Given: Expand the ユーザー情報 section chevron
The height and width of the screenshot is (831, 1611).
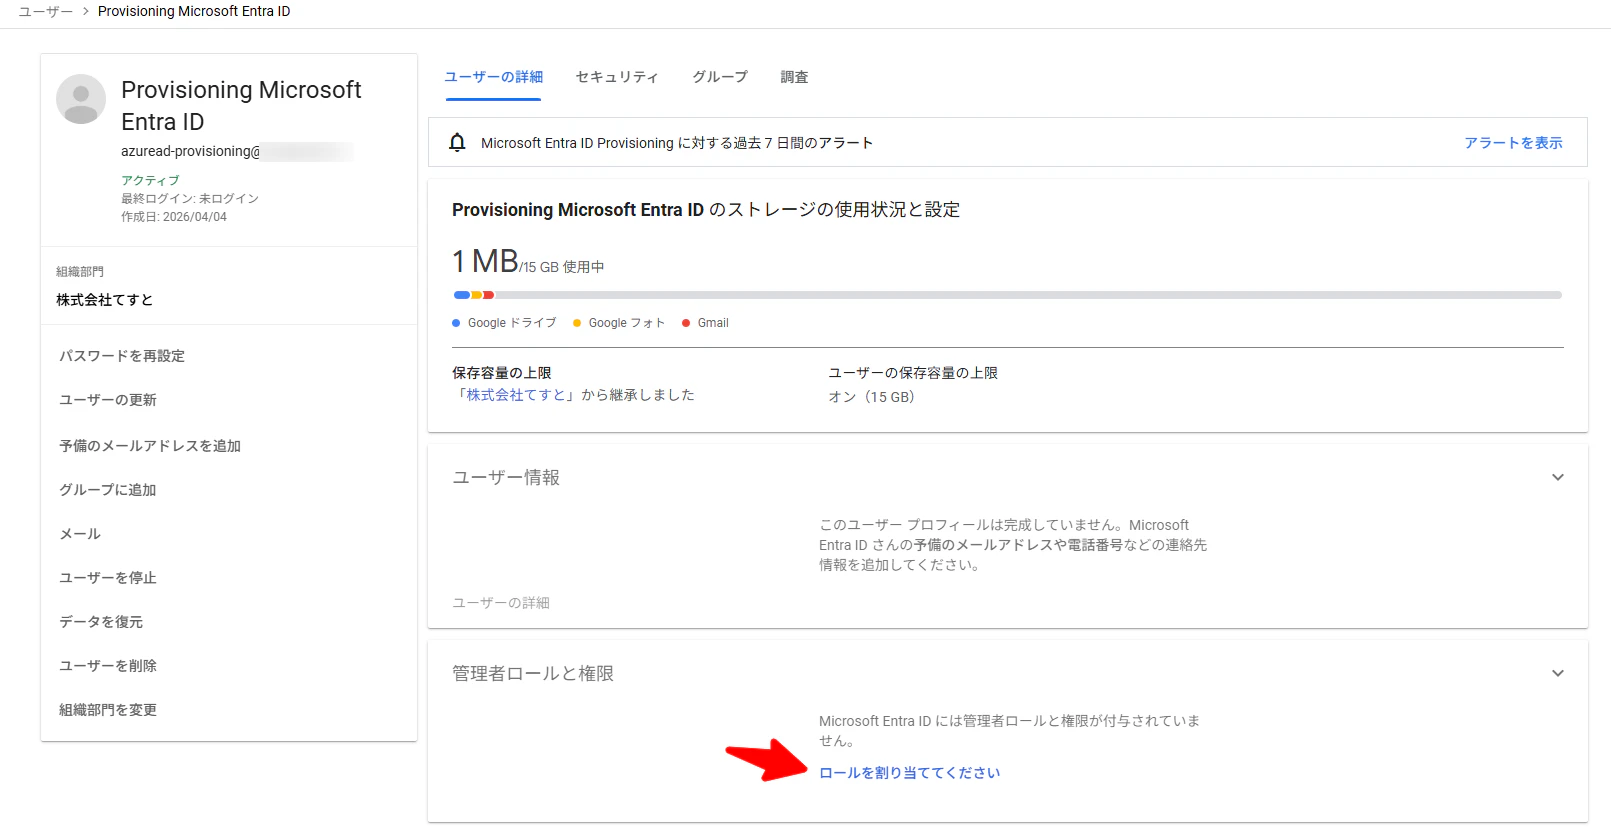Looking at the screenshot, I should (x=1557, y=477).
